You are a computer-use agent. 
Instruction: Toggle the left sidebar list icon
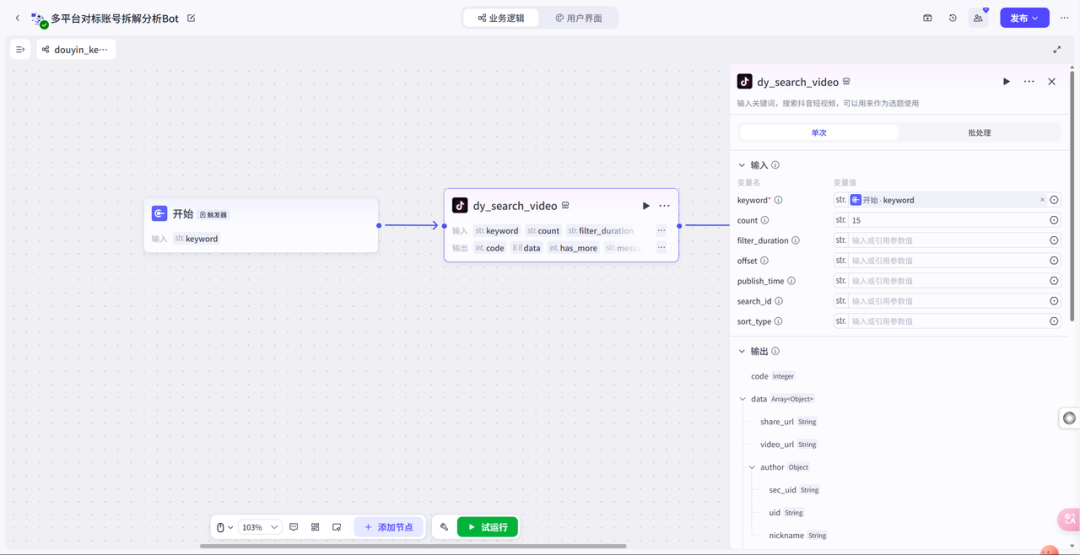20,50
